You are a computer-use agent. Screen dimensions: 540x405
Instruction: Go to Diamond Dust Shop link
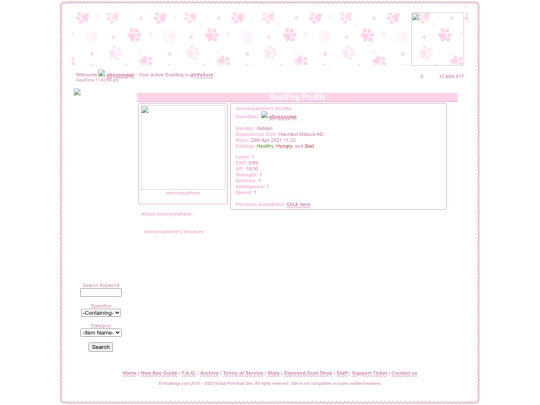tap(308, 373)
